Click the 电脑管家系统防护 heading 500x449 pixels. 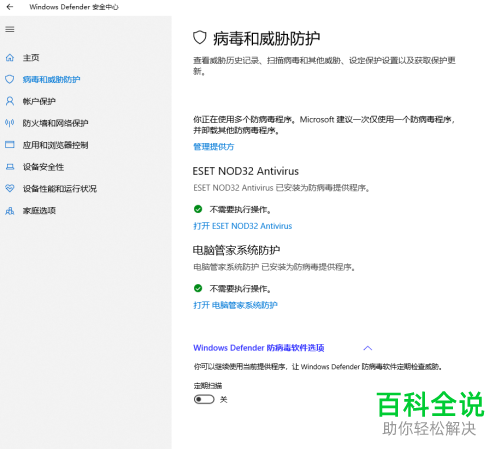[x=236, y=250]
